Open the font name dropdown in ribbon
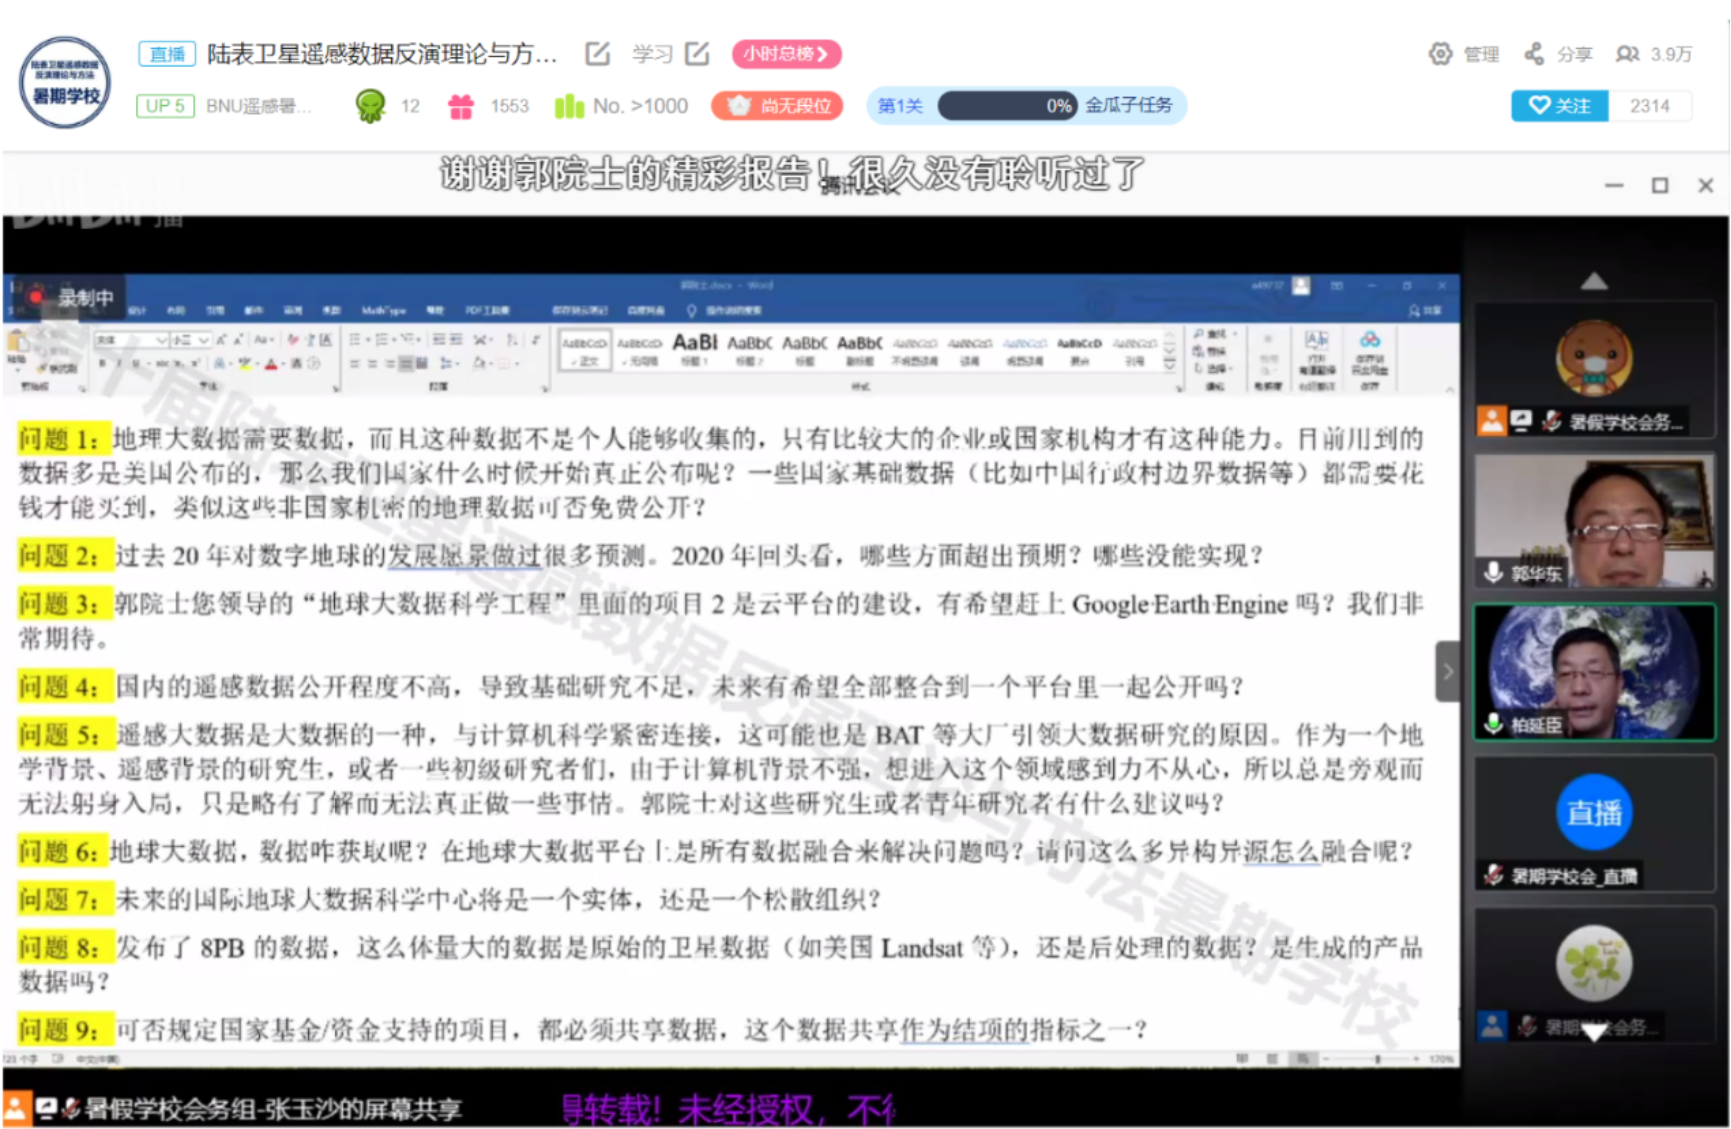Viewport: 1731px width, 1129px height. [161, 340]
